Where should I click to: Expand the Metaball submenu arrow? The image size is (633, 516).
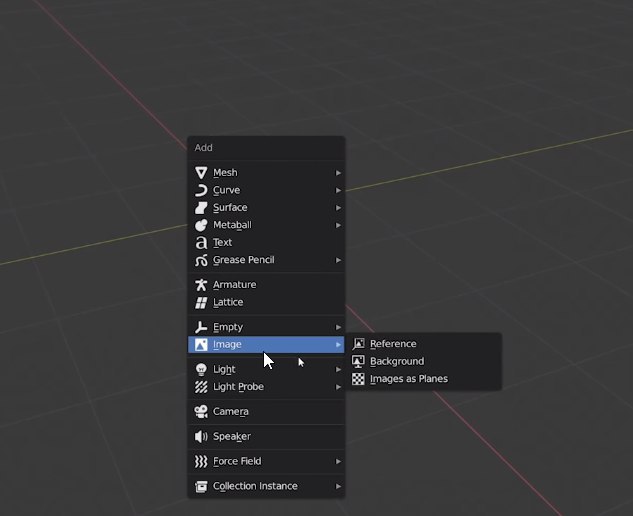click(338, 225)
